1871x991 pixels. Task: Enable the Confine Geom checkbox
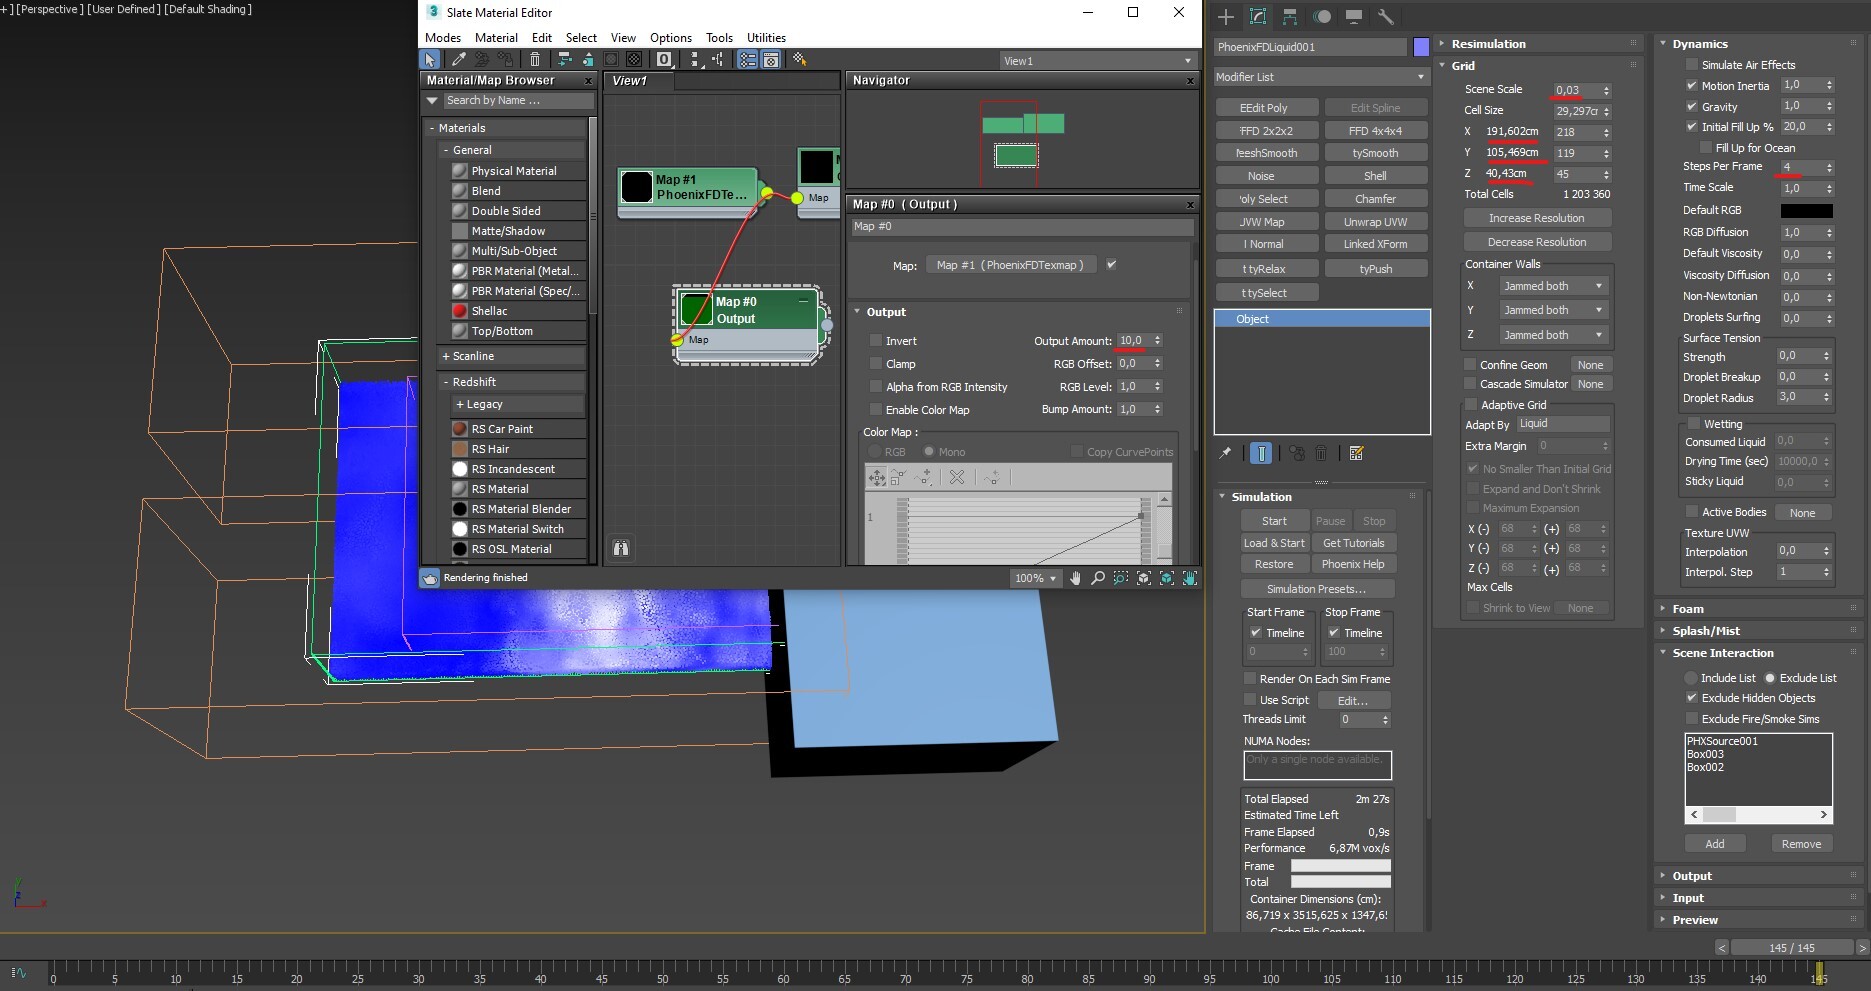click(x=1470, y=365)
